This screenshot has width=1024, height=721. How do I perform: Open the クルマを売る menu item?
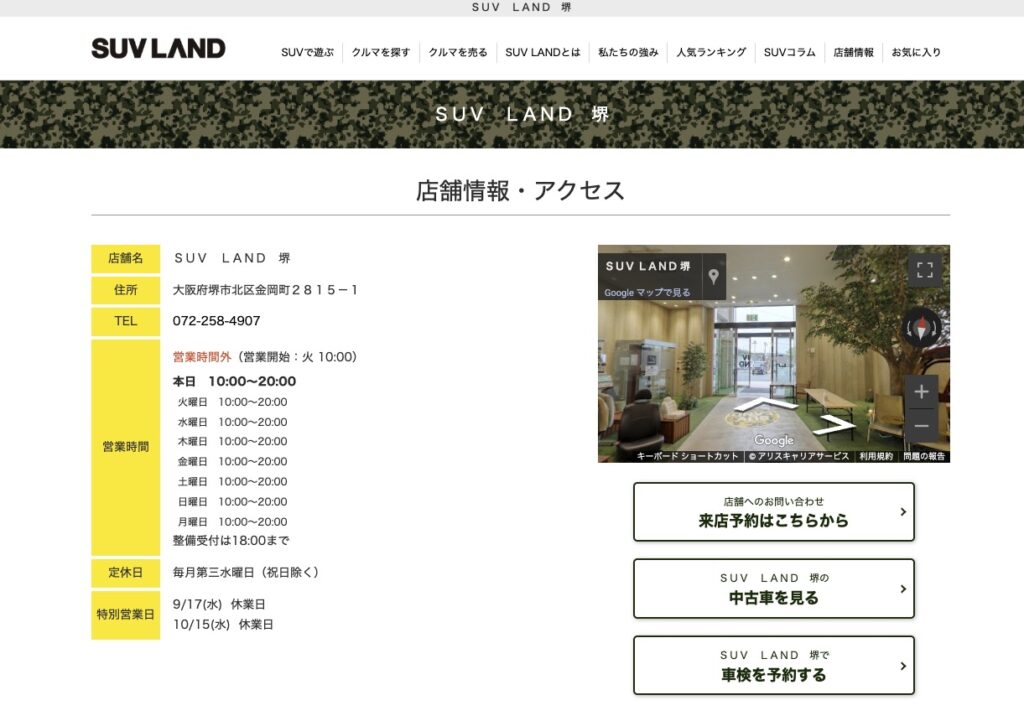pos(458,52)
